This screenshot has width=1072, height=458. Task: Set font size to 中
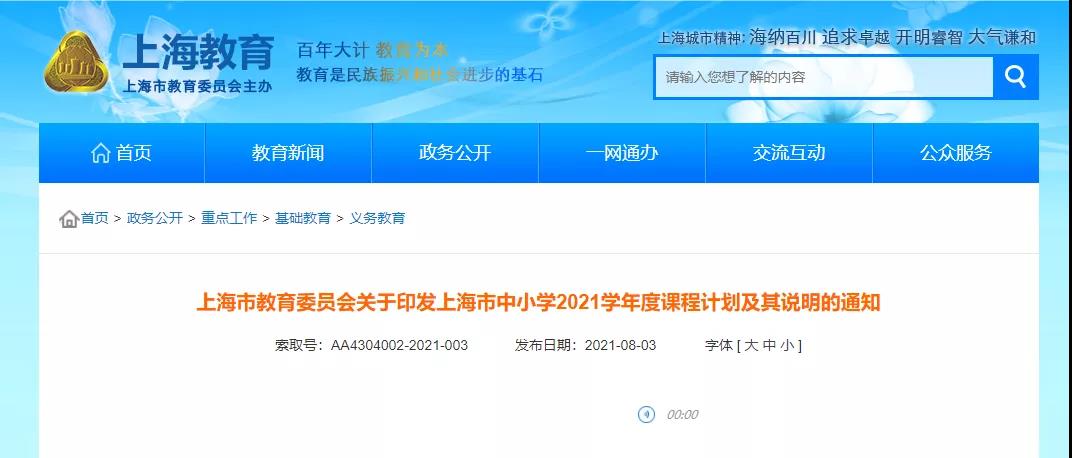pyautogui.click(x=768, y=345)
